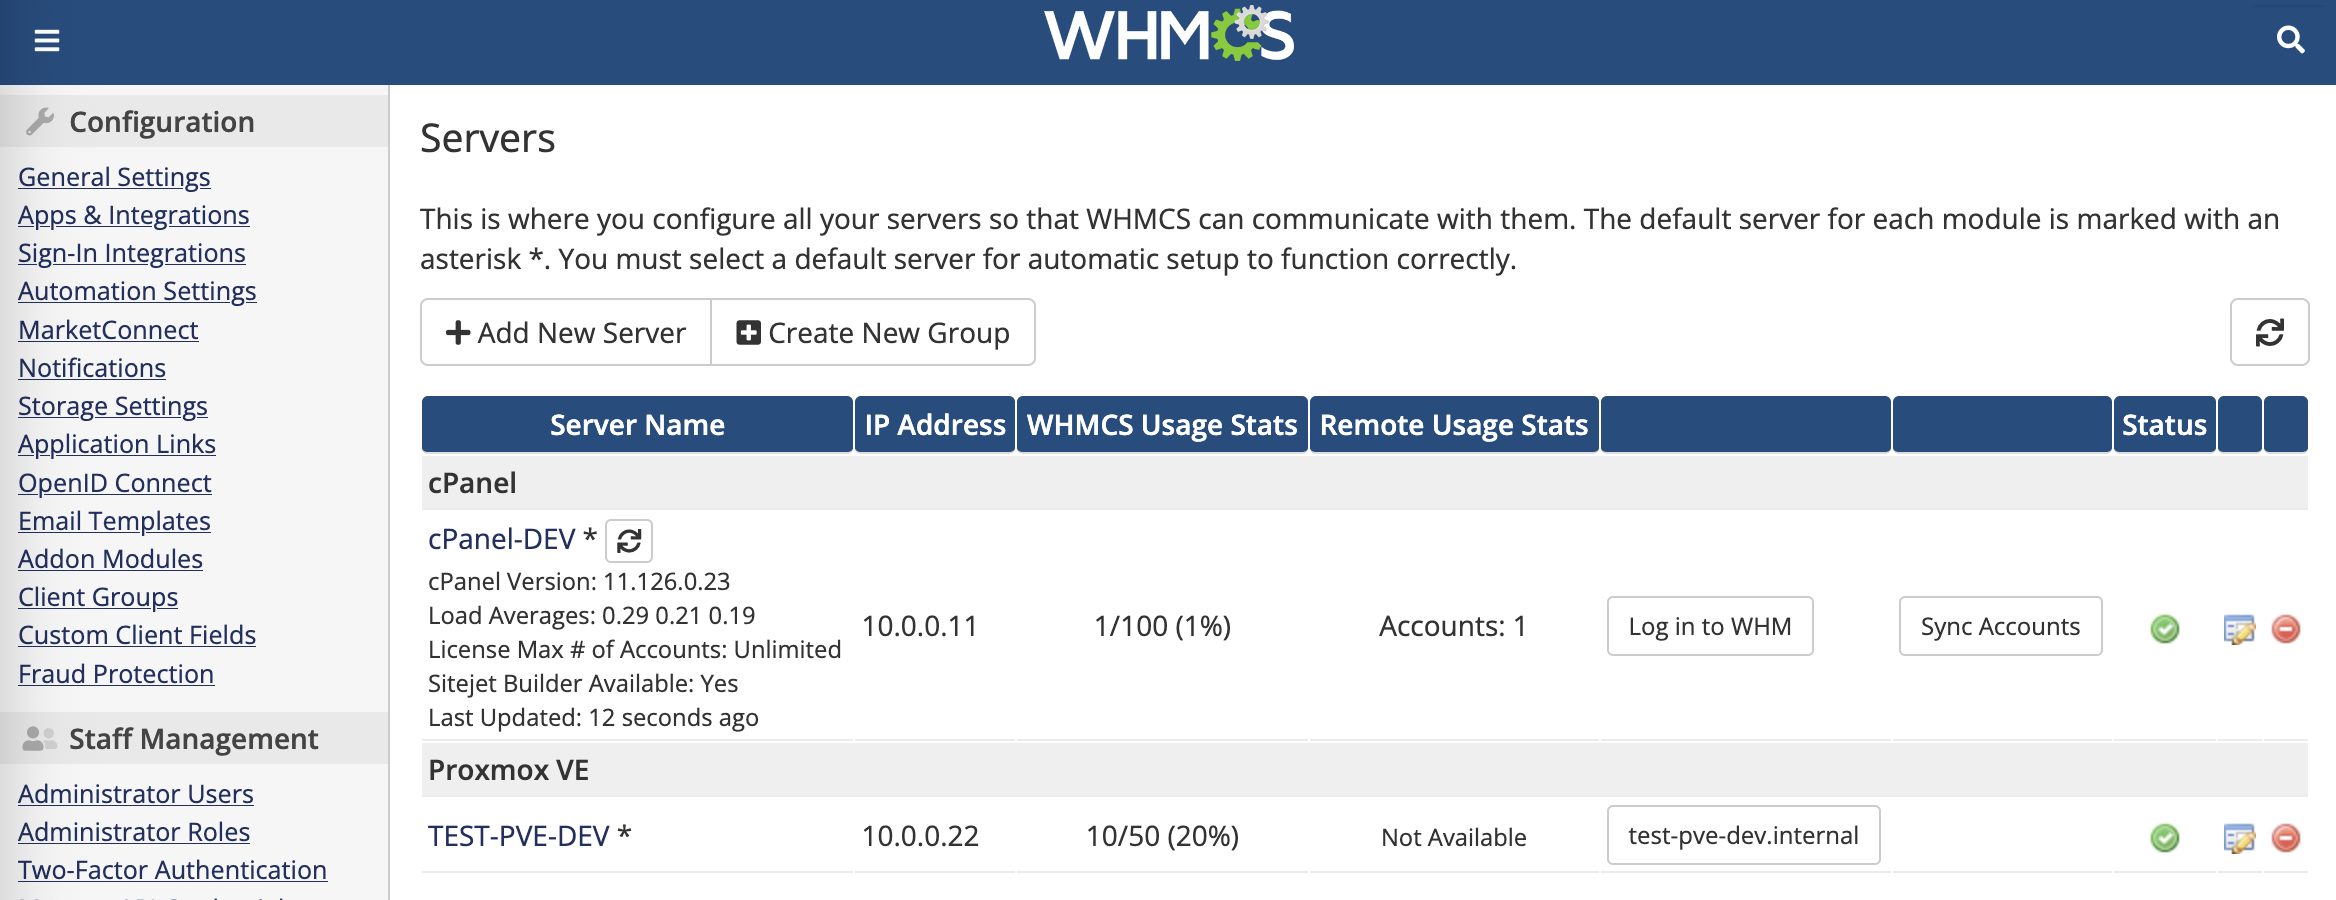
Task: Open the hamburger menu in the top navigation
Action: [46, 42]
